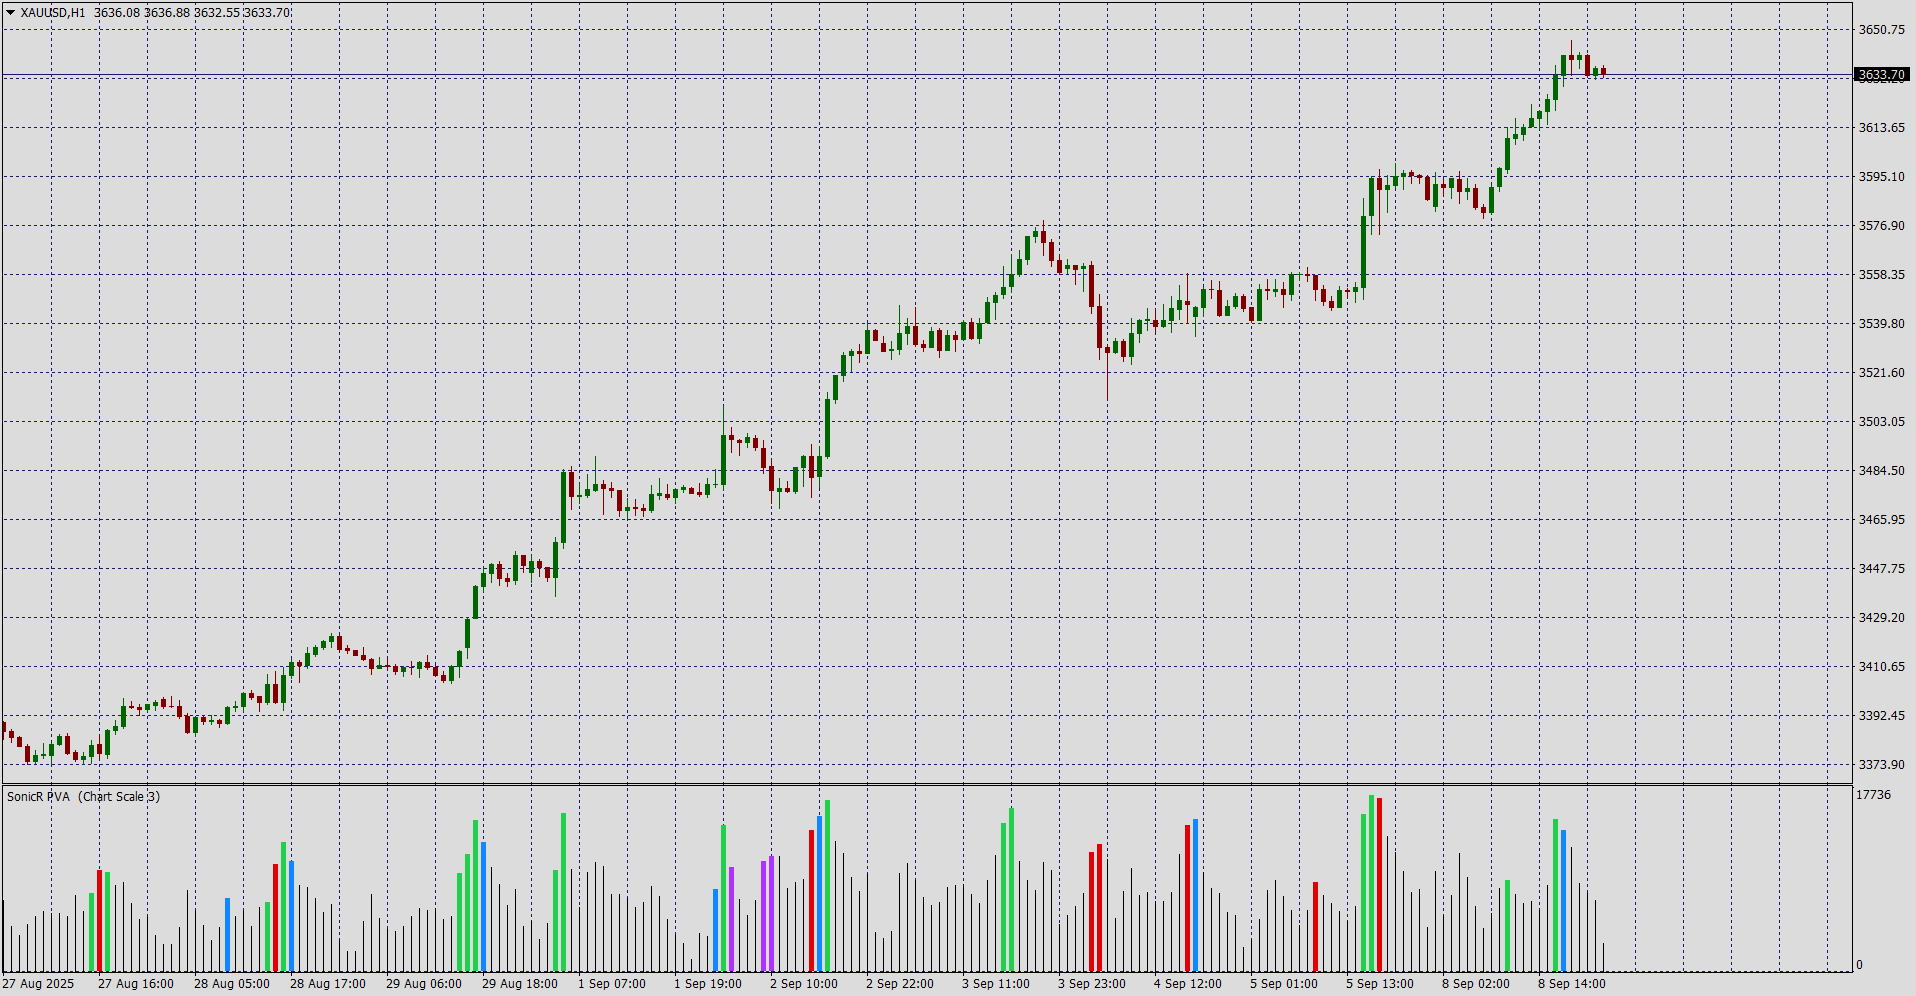Click the 8 Sep 14:00 time label

click(x=1572, y=984)
